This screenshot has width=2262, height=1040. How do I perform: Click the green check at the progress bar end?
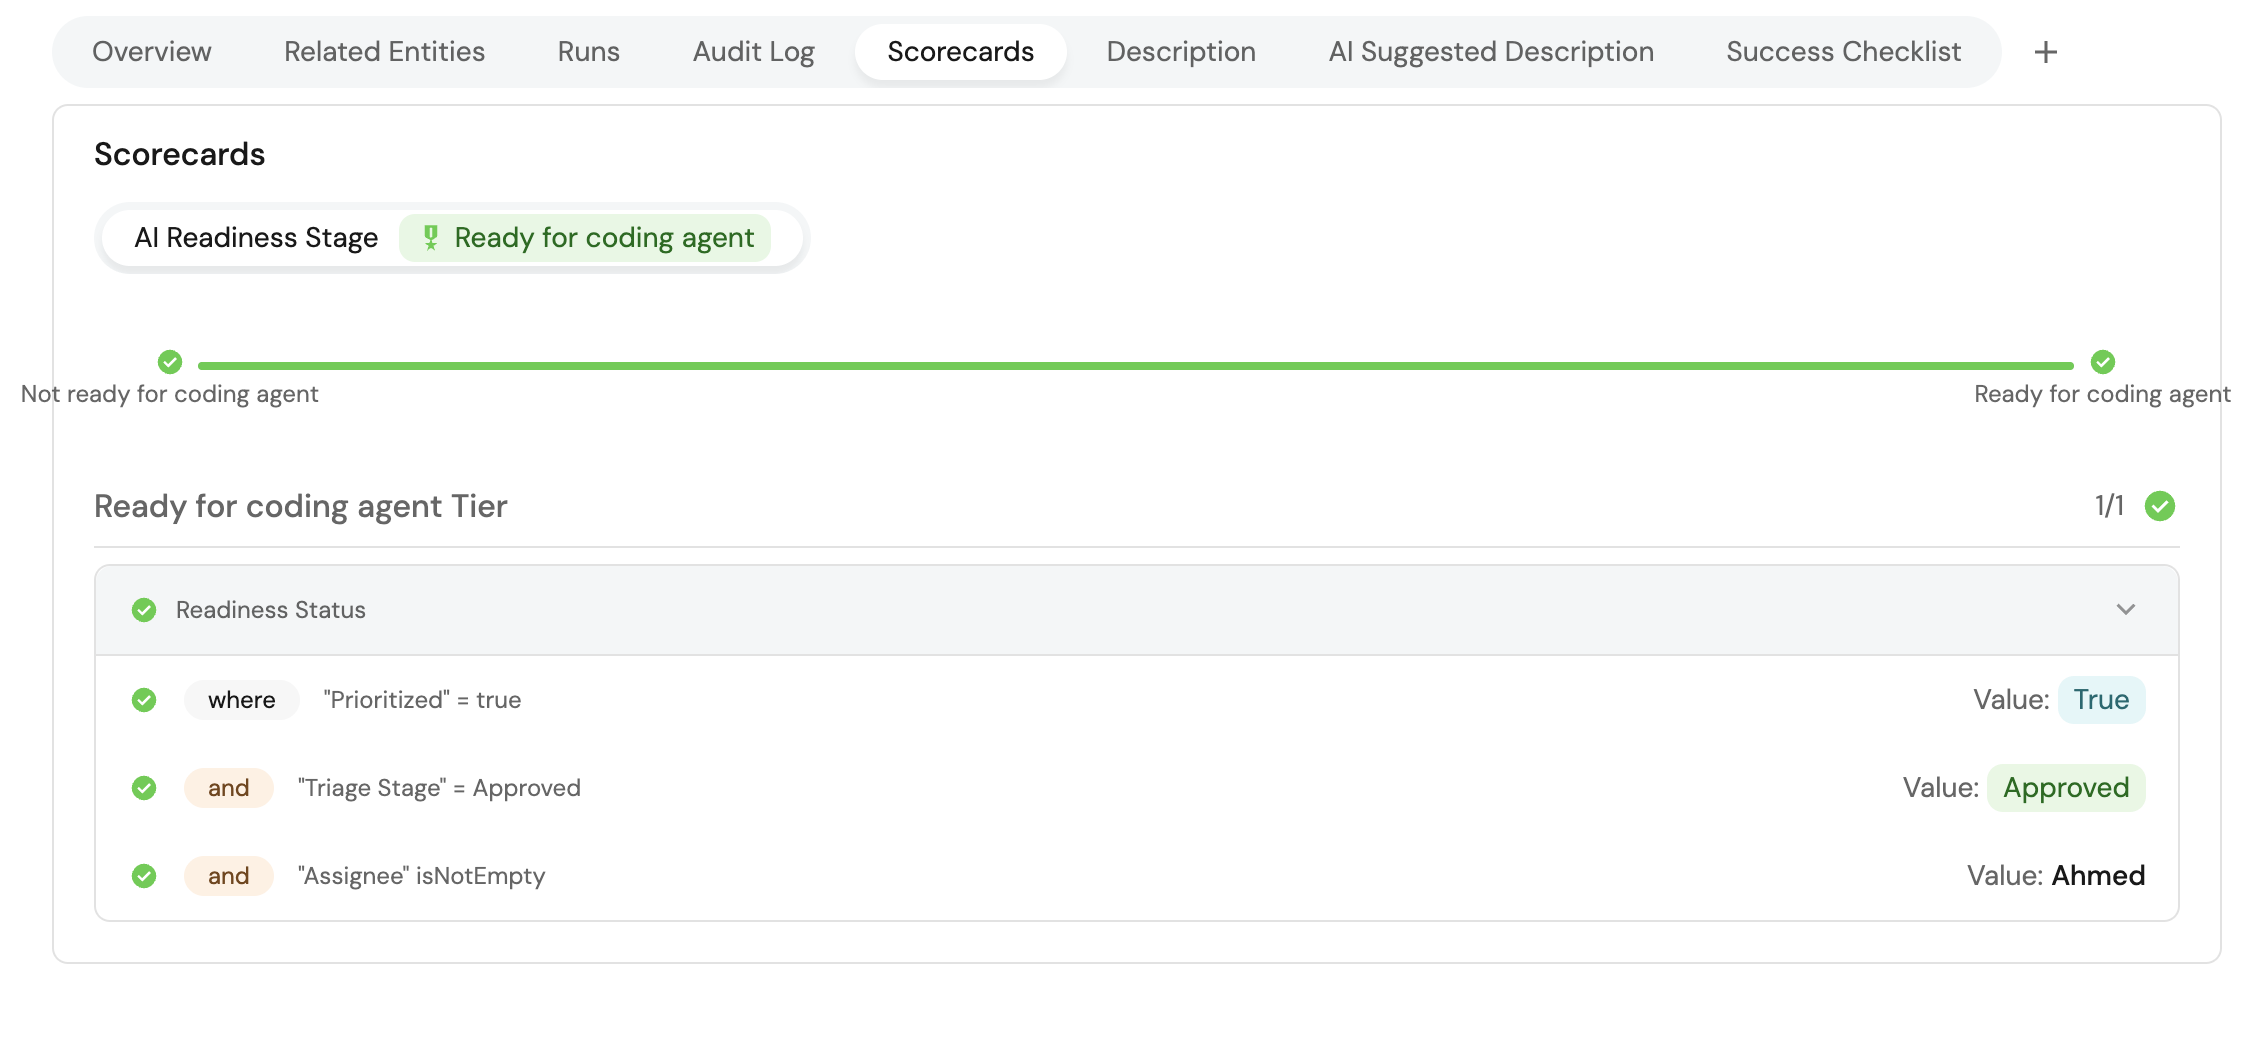(2102, 362)
